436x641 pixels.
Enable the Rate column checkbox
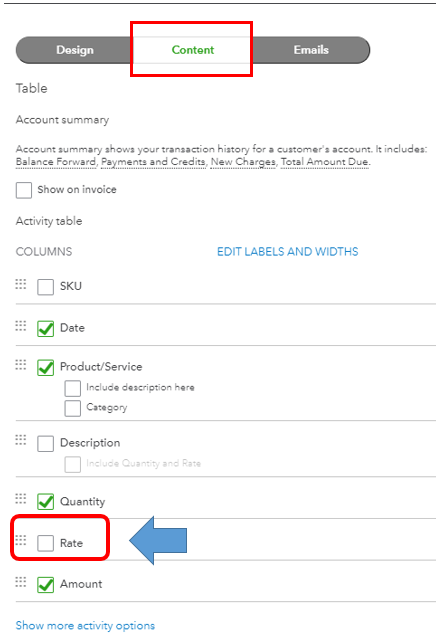45,543
